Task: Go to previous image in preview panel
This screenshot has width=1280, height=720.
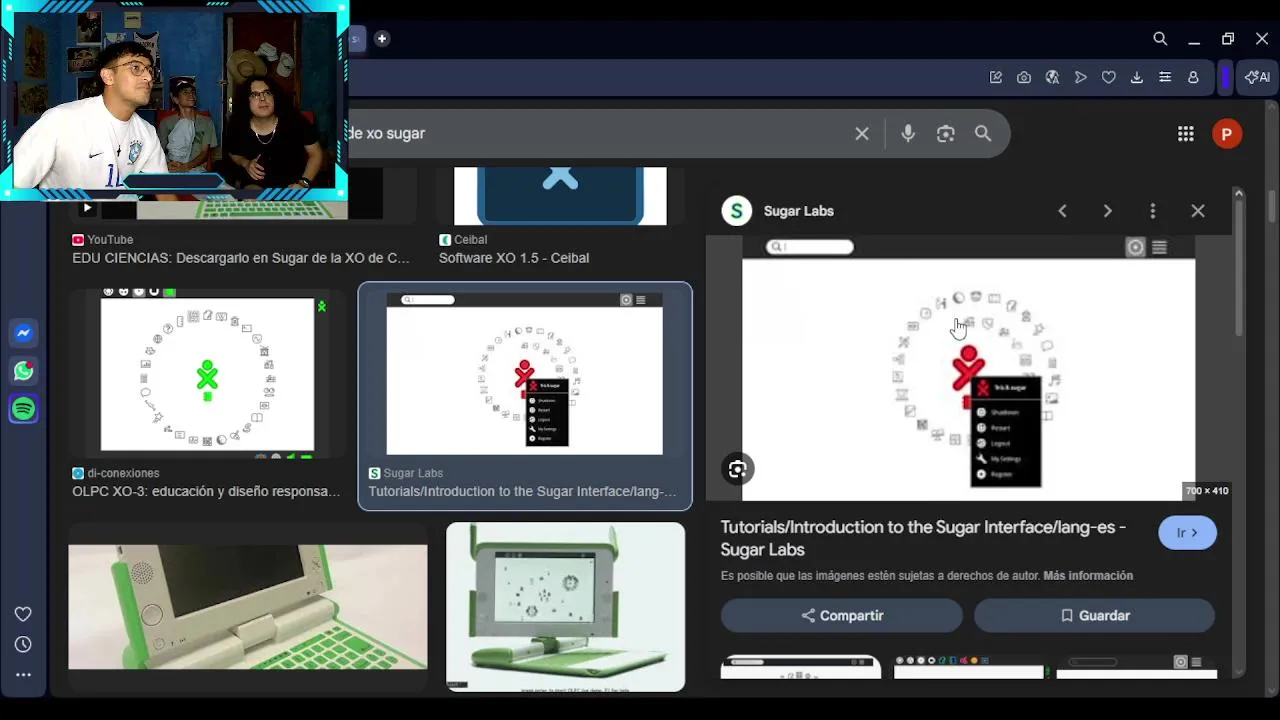Action: (1062, 211)
